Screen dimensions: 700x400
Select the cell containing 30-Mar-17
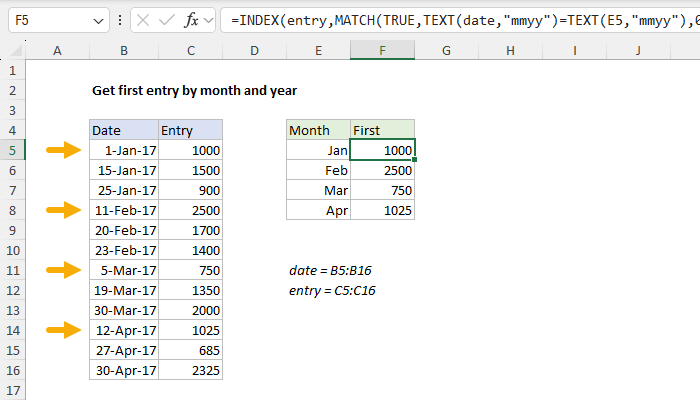124,310
